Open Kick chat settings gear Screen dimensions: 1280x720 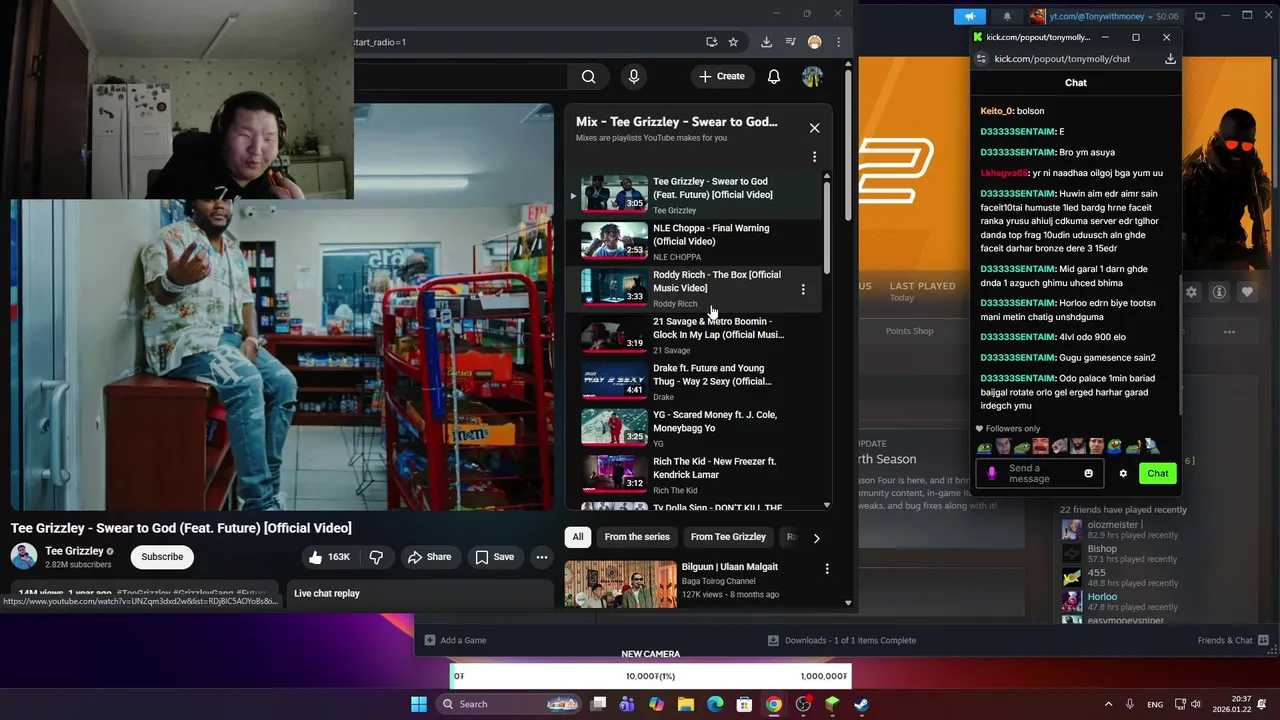tap(1123, 474)
